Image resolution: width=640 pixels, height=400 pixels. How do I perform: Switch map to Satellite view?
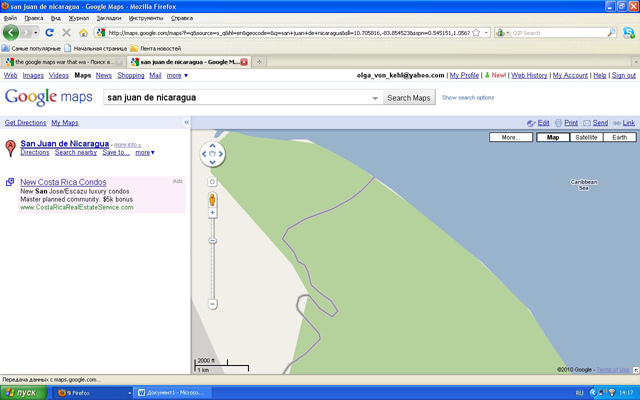point(586,137)
